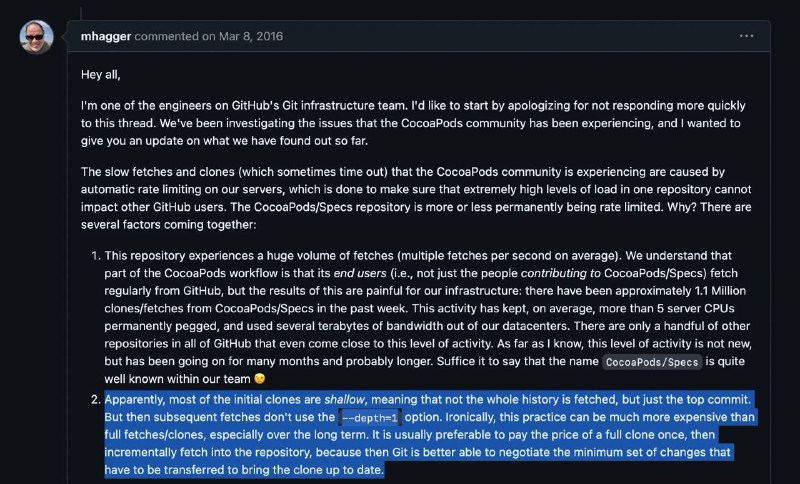The height and width of the screenshot is (484, 800).
Task: Click the winking face emoji
Action: coord(260,379)
